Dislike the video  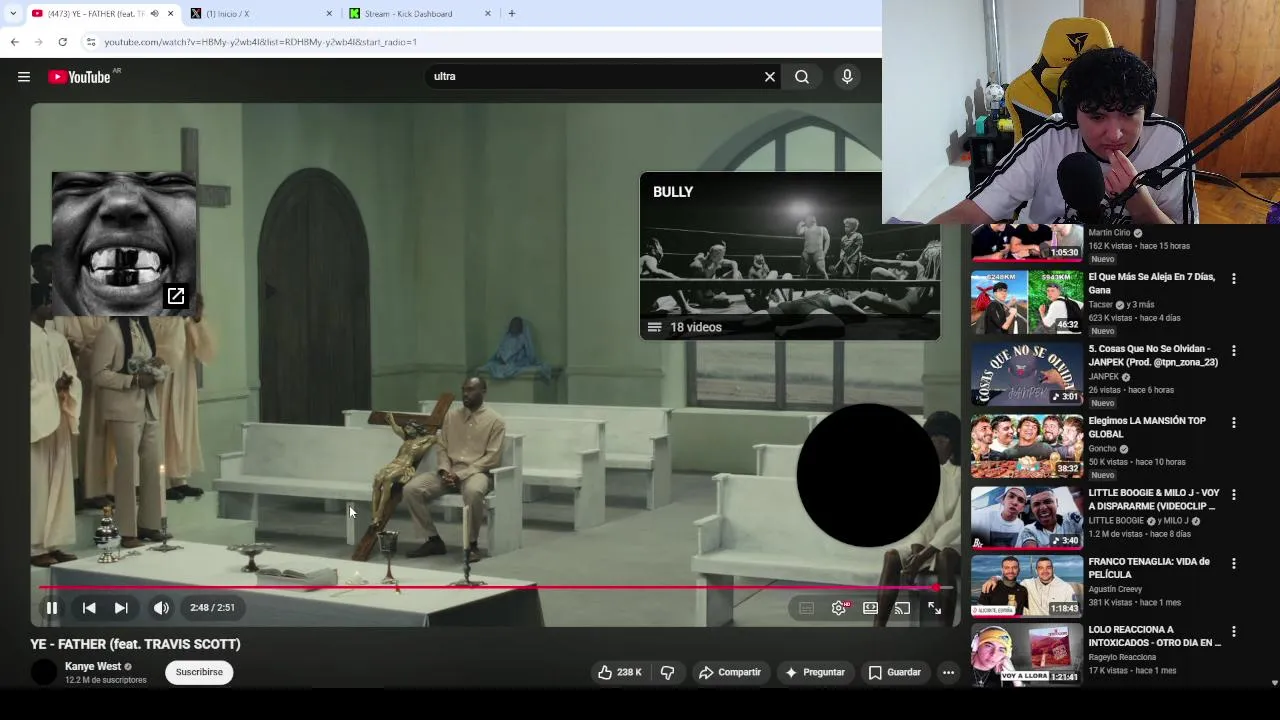click(x=667, y=672)
